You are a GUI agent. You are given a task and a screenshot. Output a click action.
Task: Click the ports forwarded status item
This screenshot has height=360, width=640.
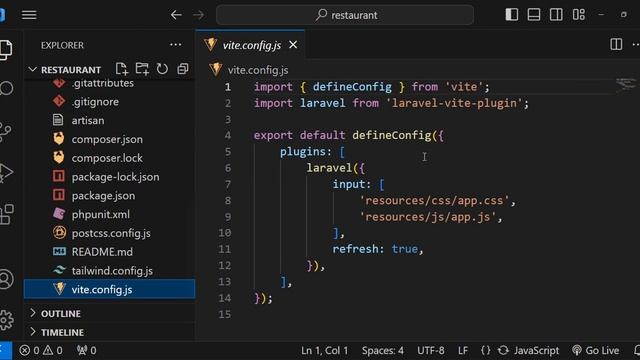(87, 351)
